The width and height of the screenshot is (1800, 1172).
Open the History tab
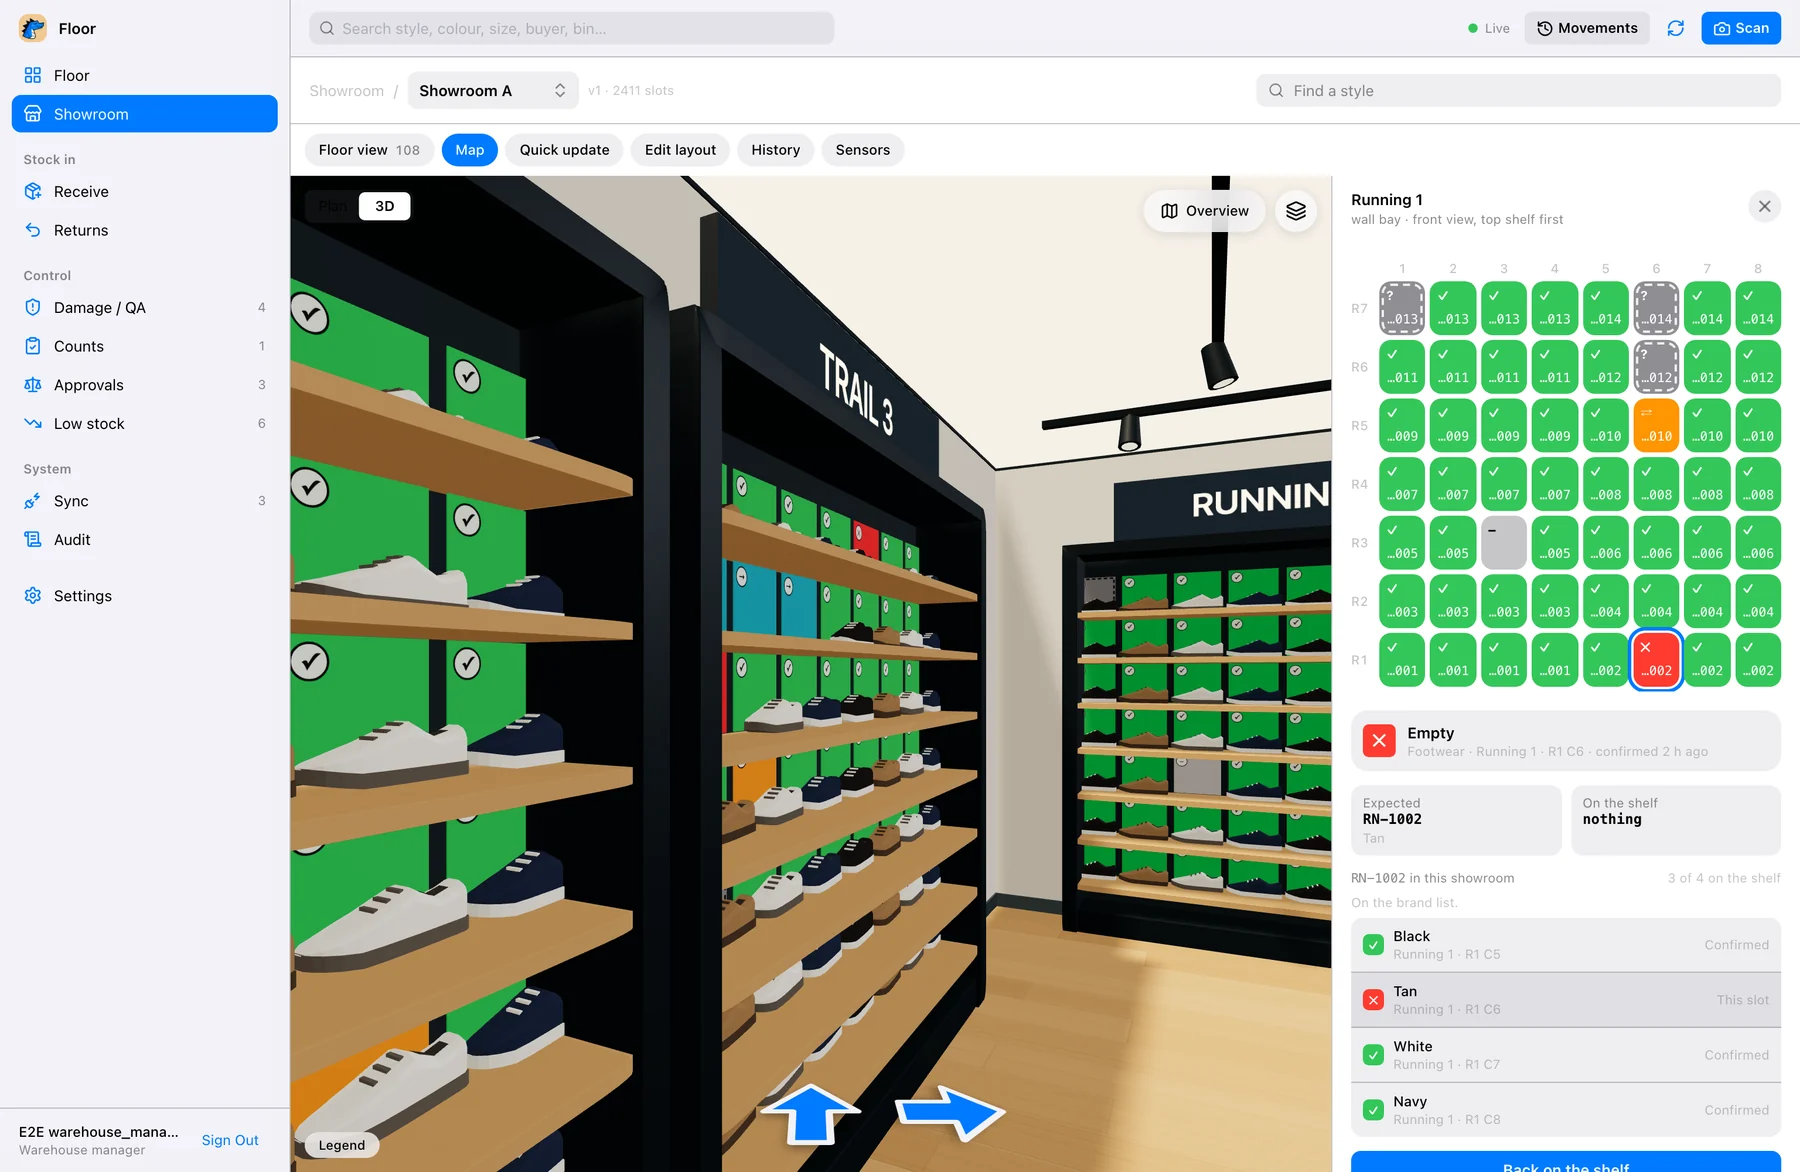[x=776, y=150]
